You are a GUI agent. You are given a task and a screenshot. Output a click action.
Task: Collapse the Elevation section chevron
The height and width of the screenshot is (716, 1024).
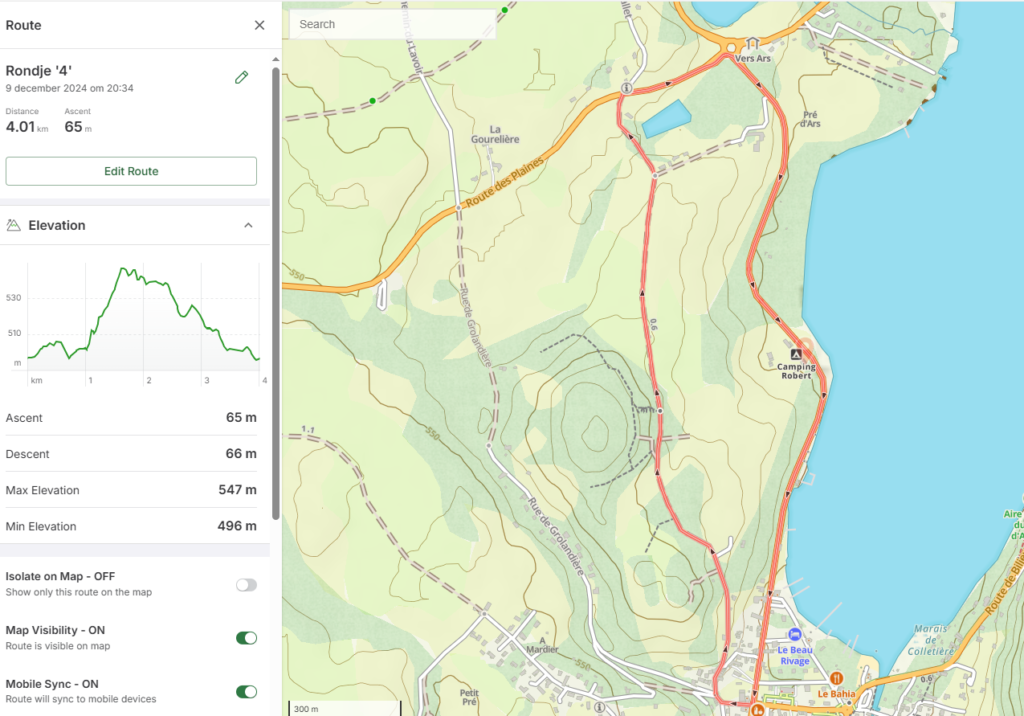[x=248, y=225]
